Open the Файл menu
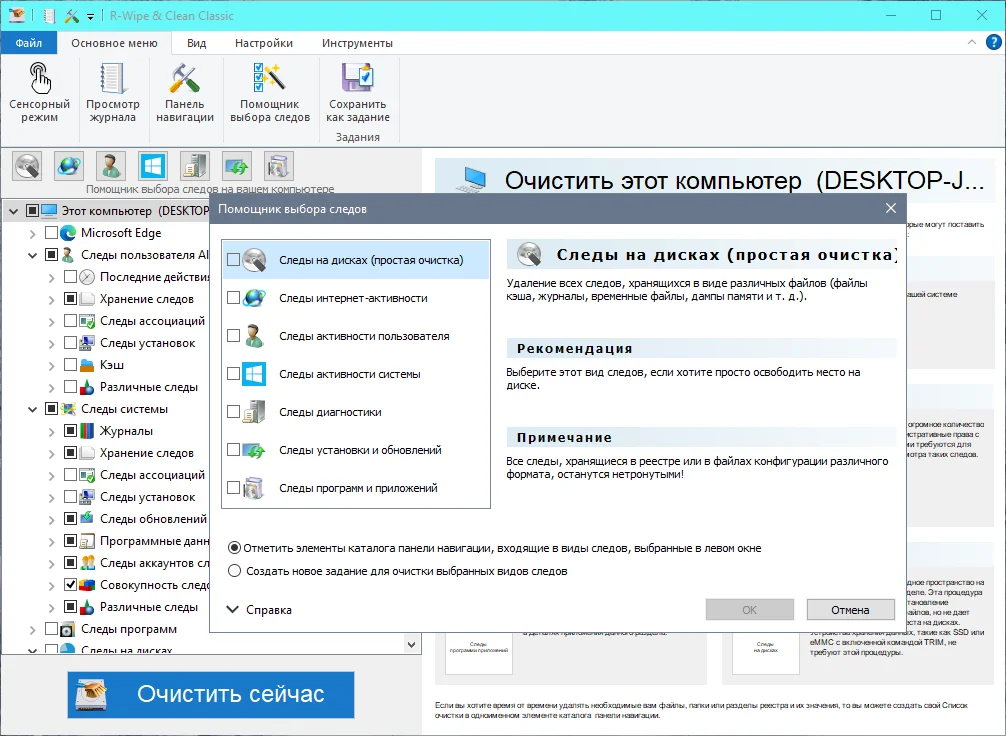 point(29,43)
